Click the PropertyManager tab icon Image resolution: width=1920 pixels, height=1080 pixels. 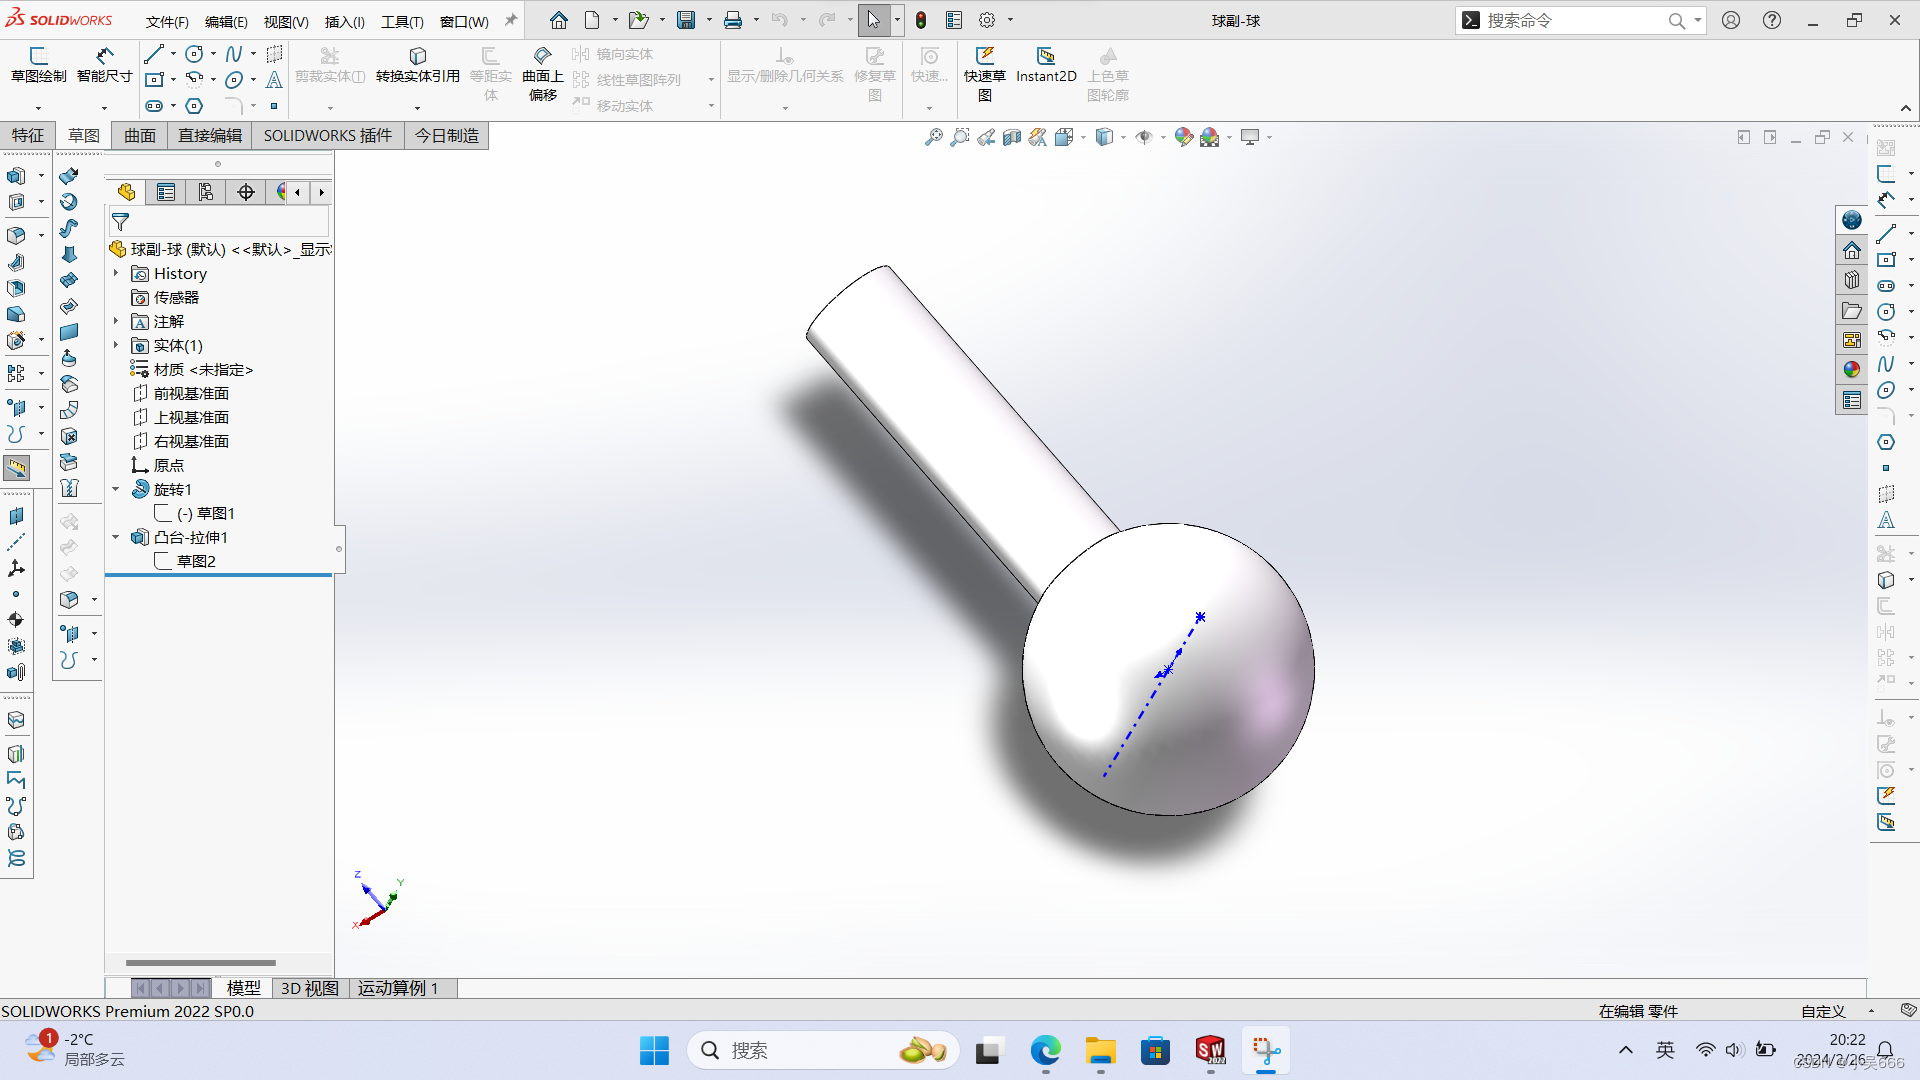[166, 192]
